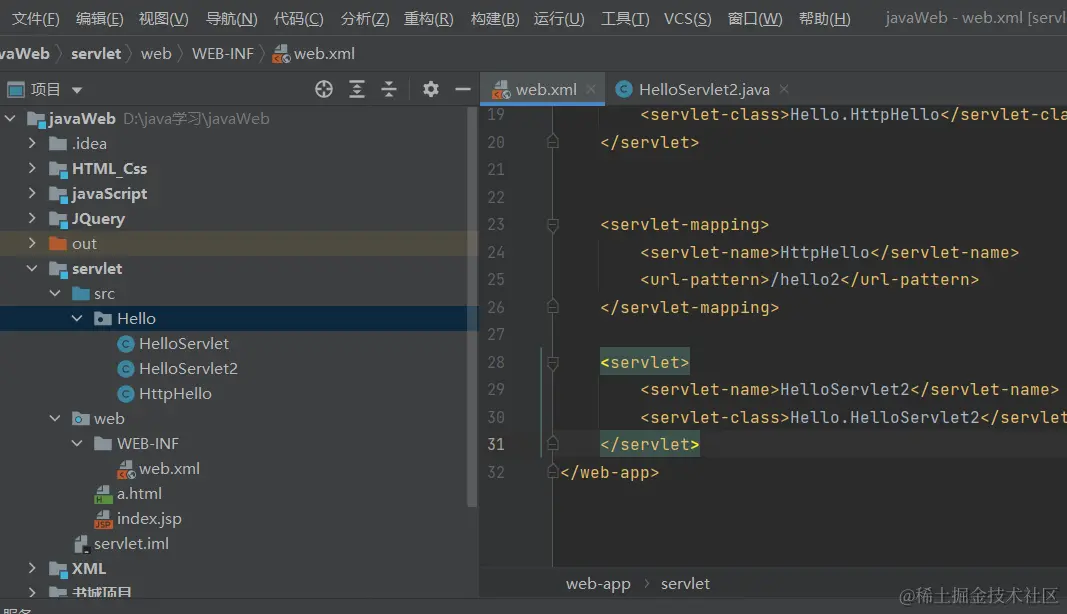This screenshot has width=1067, height=614.
Task: Collapse the servlet module
Action: point(32,268)
